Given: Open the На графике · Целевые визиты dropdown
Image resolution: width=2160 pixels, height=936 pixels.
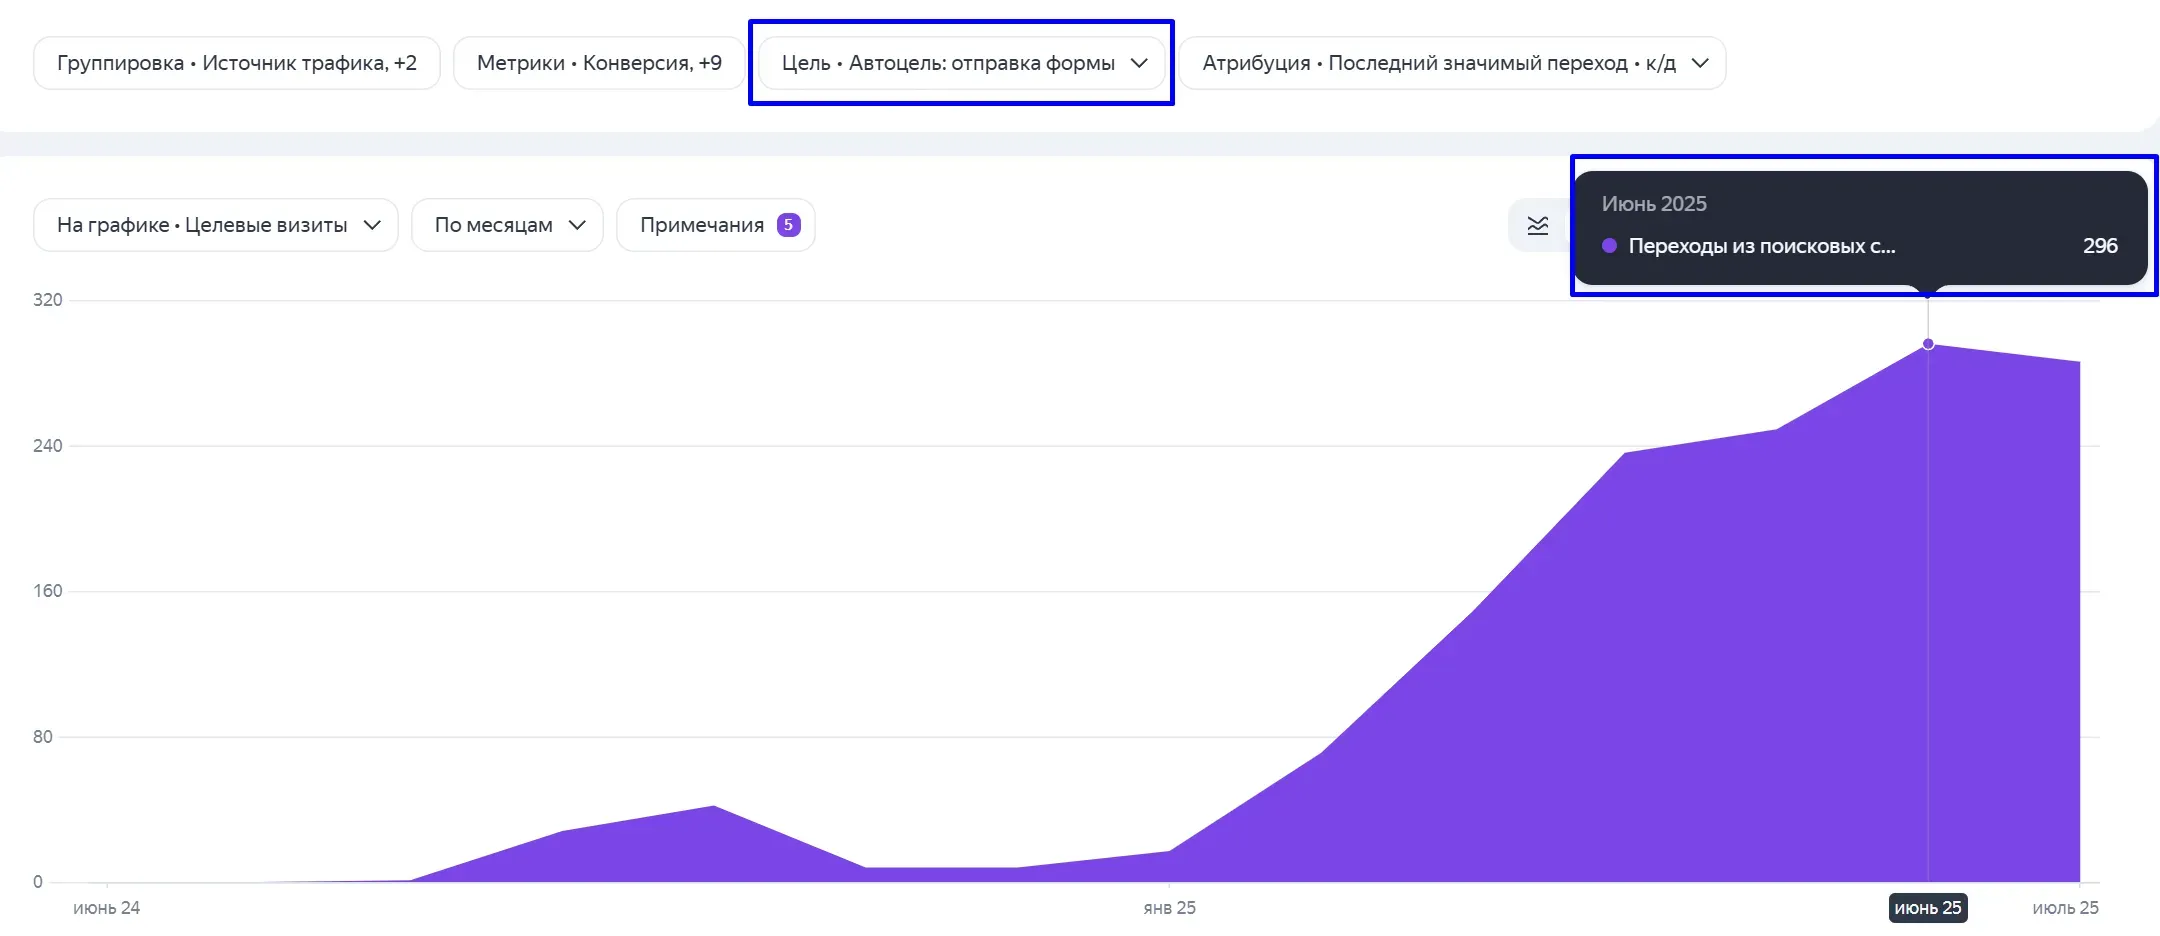Looking at the screenshot, I should [x=216, y=225].
